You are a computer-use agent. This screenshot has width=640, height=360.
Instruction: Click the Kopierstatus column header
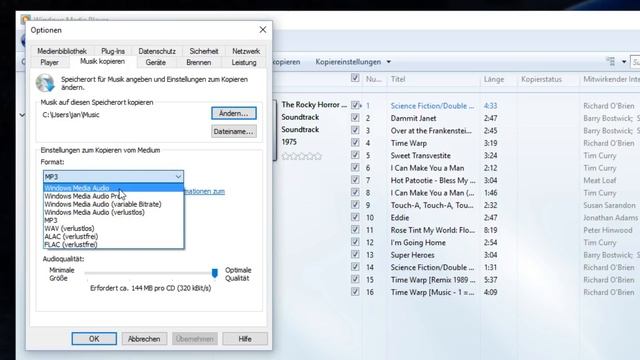[x=541, y=79]
